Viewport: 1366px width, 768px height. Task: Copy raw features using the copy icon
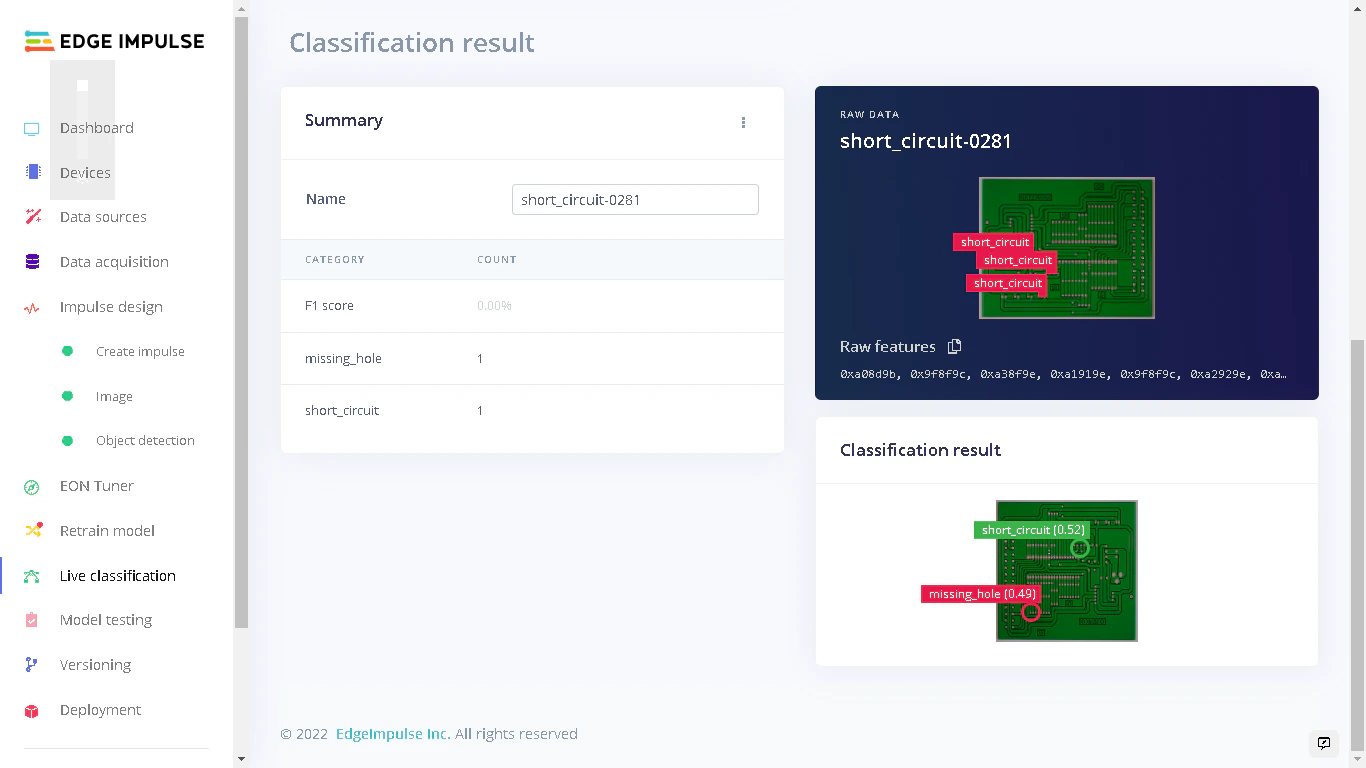pos(954,346)
